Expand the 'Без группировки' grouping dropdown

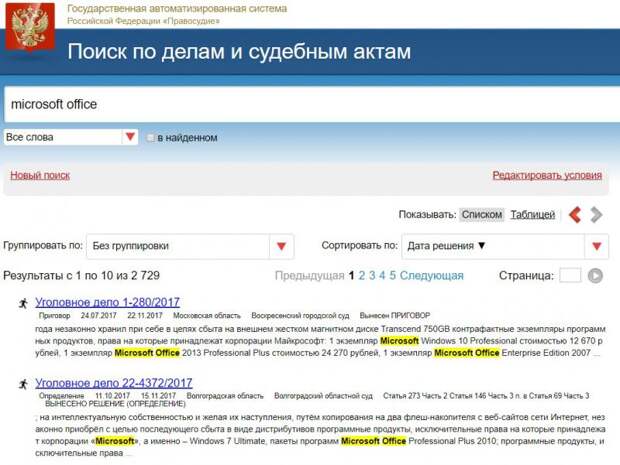pyautogui.click(x=282, y=246)
